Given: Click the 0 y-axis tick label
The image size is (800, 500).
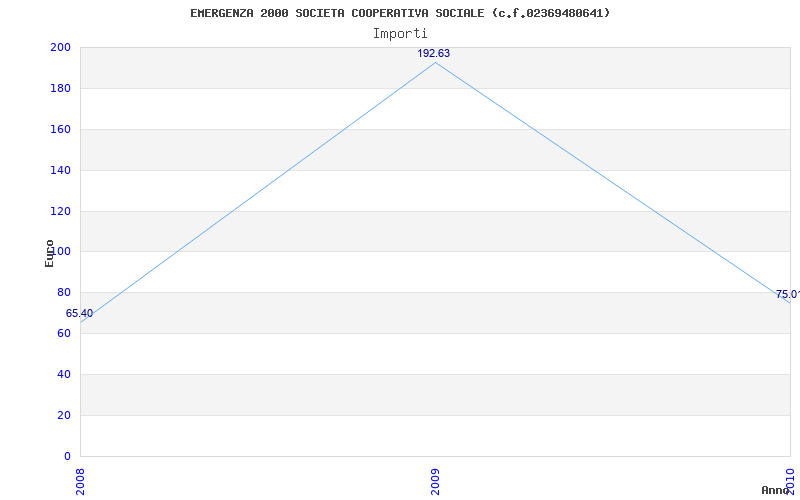Looking at the screenshot, I should point(67,456).
